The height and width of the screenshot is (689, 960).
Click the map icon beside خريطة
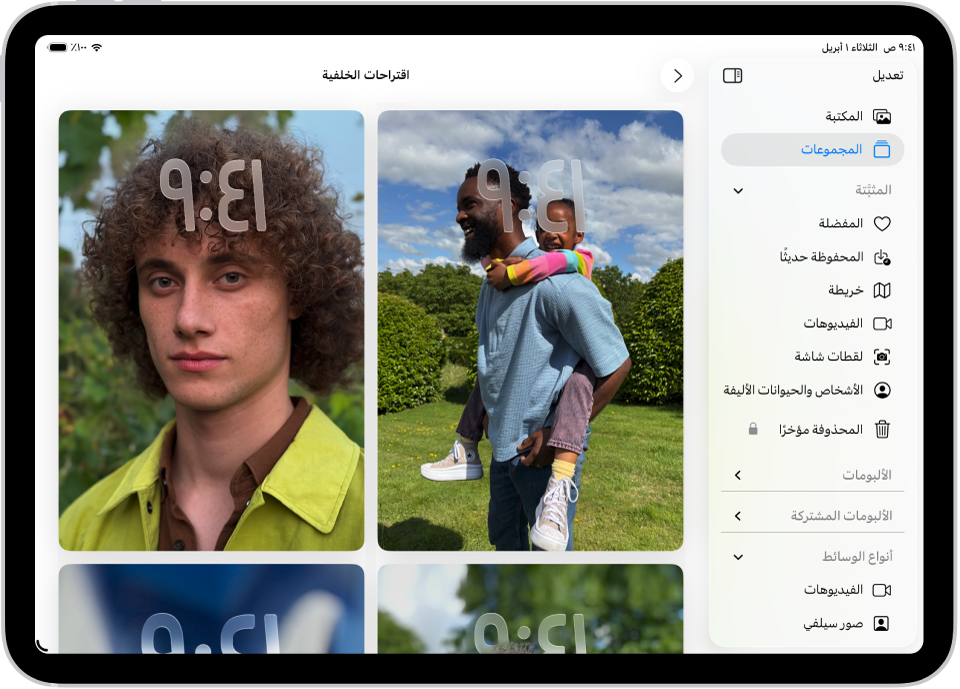point(882,290)
